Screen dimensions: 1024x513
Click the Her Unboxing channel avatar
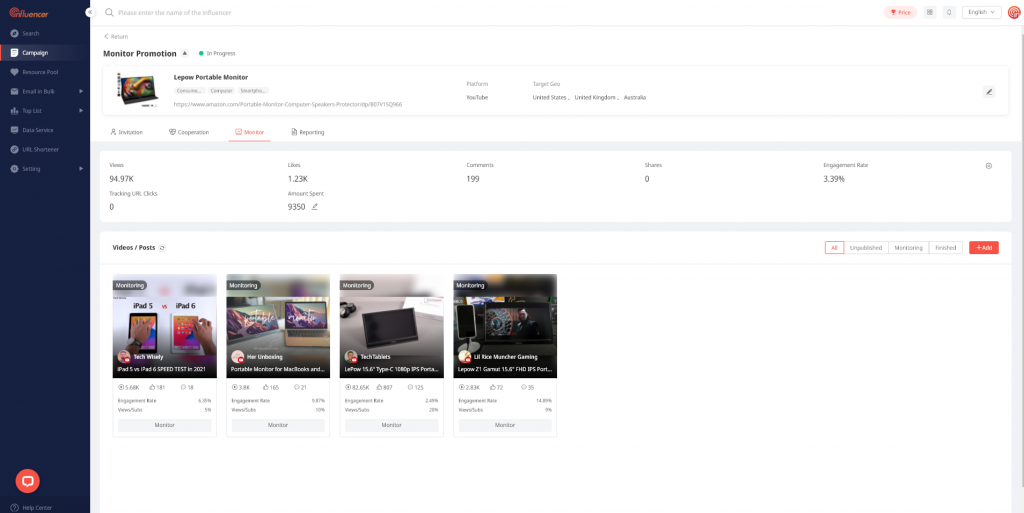(238, 356)
